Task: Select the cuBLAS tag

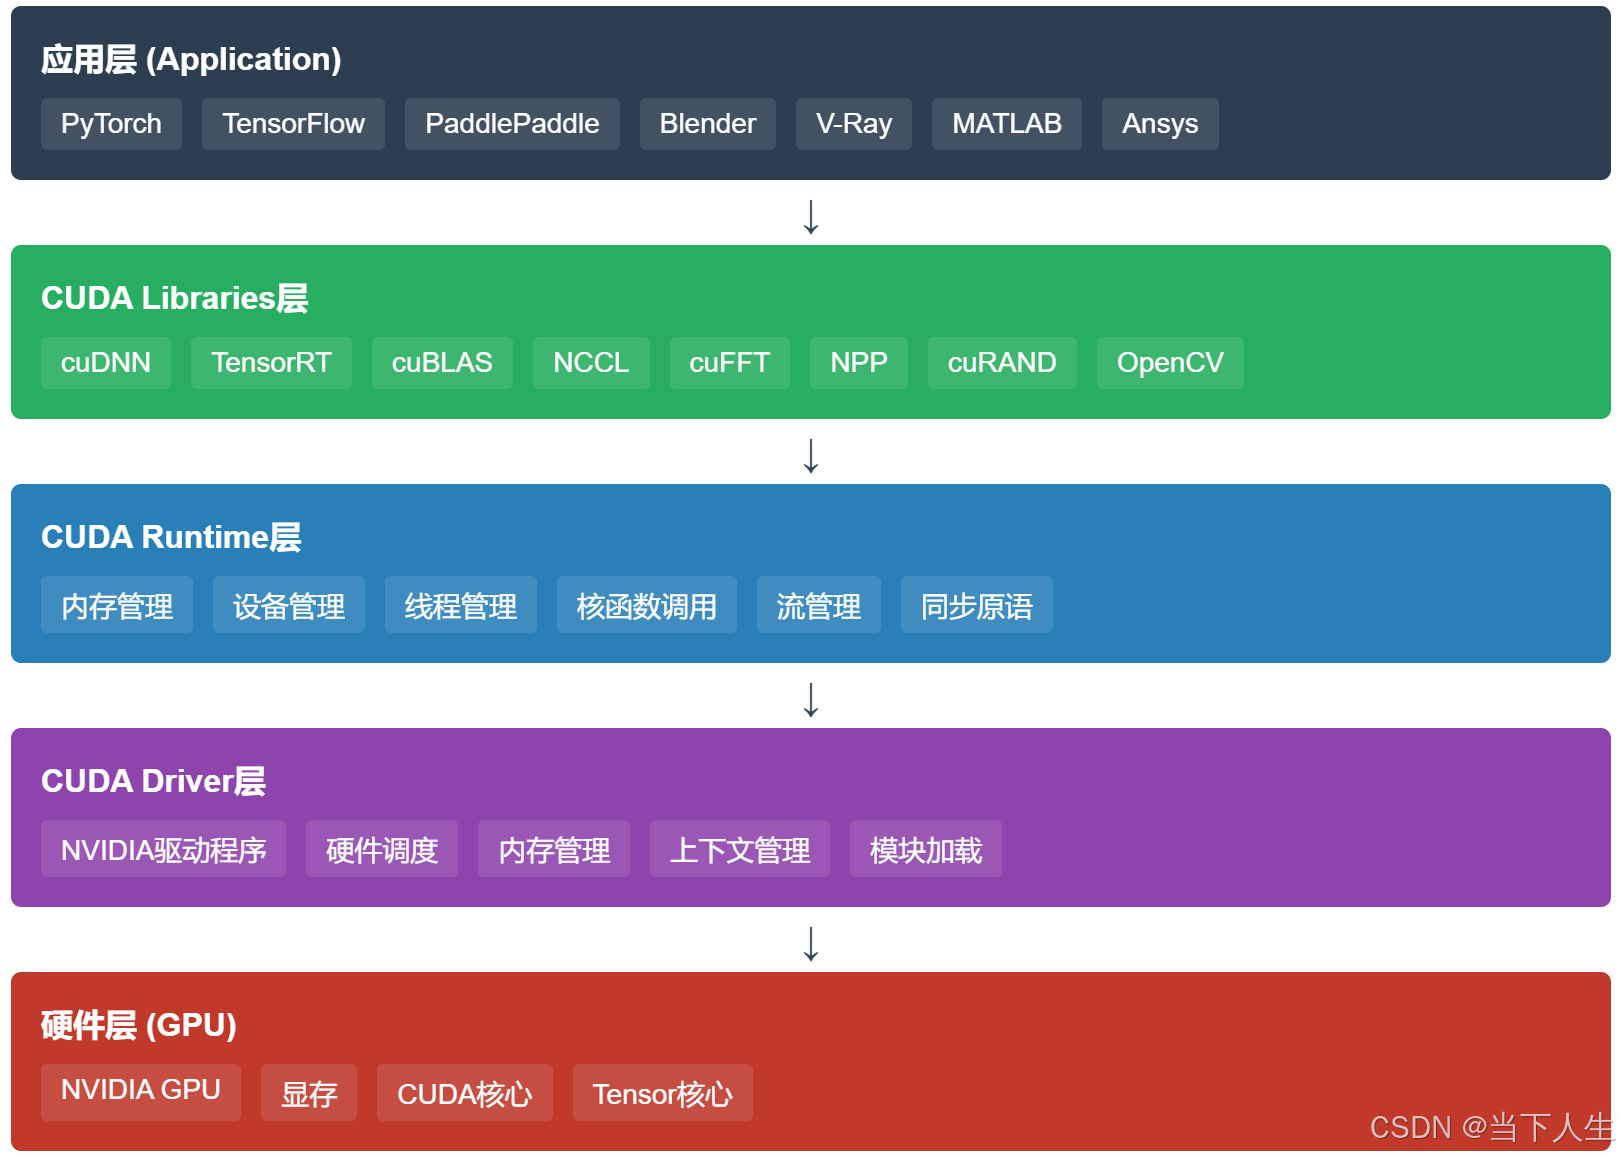Action: point(442,363)
